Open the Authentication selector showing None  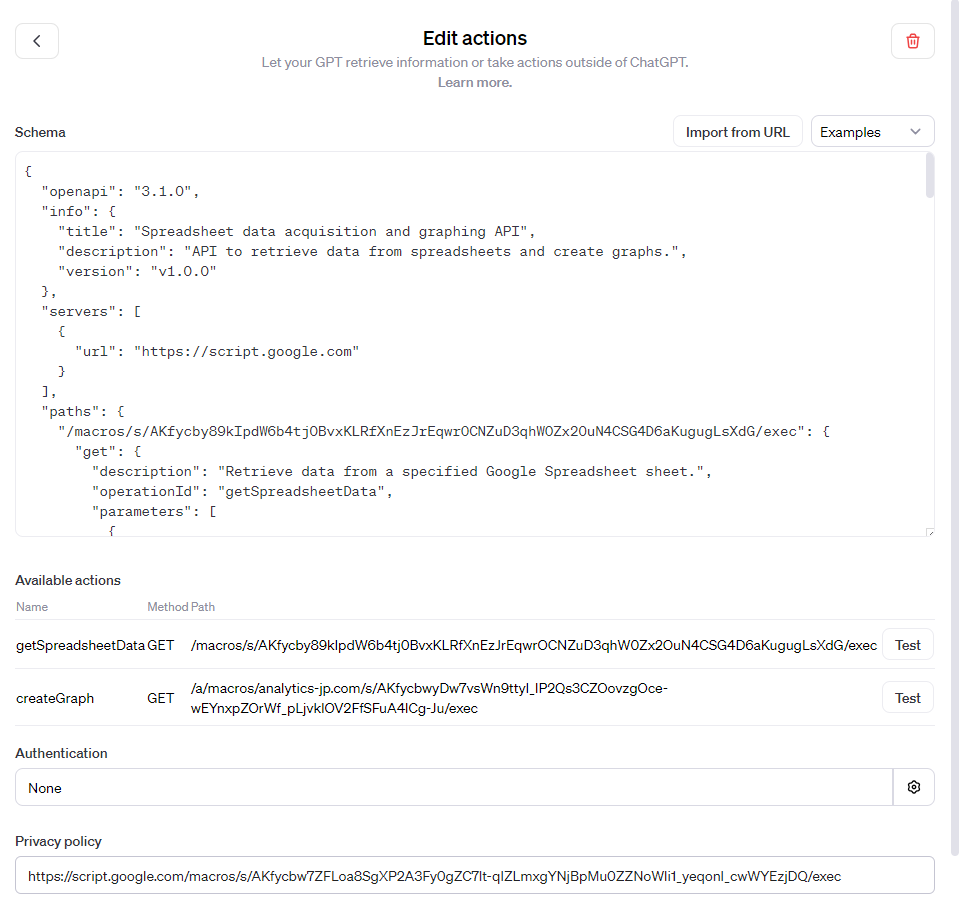tap(452, 787)
